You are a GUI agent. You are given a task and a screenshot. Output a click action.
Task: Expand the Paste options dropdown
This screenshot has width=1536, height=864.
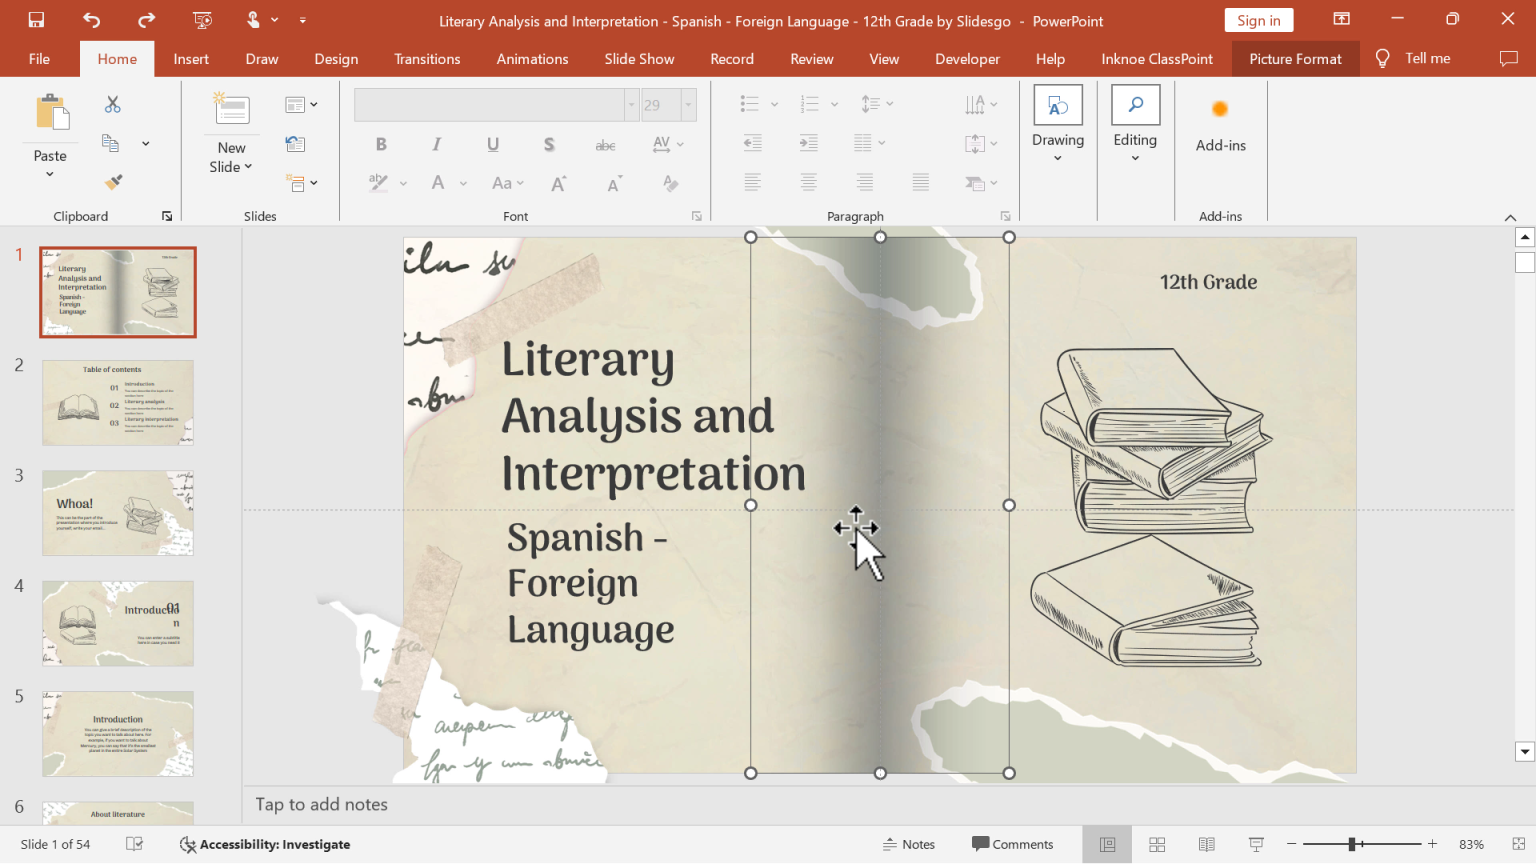click(x=49, y=171)
